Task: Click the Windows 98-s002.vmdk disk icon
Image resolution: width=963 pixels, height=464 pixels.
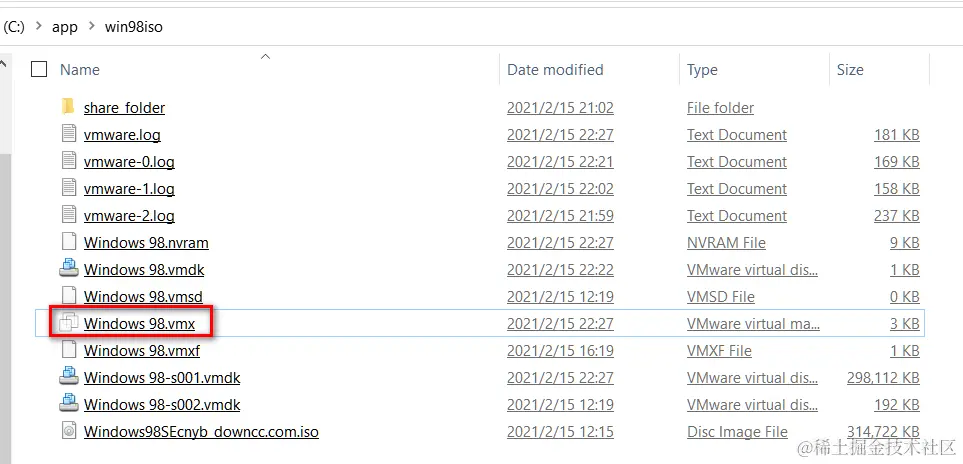Action: (x=69, y=404)
